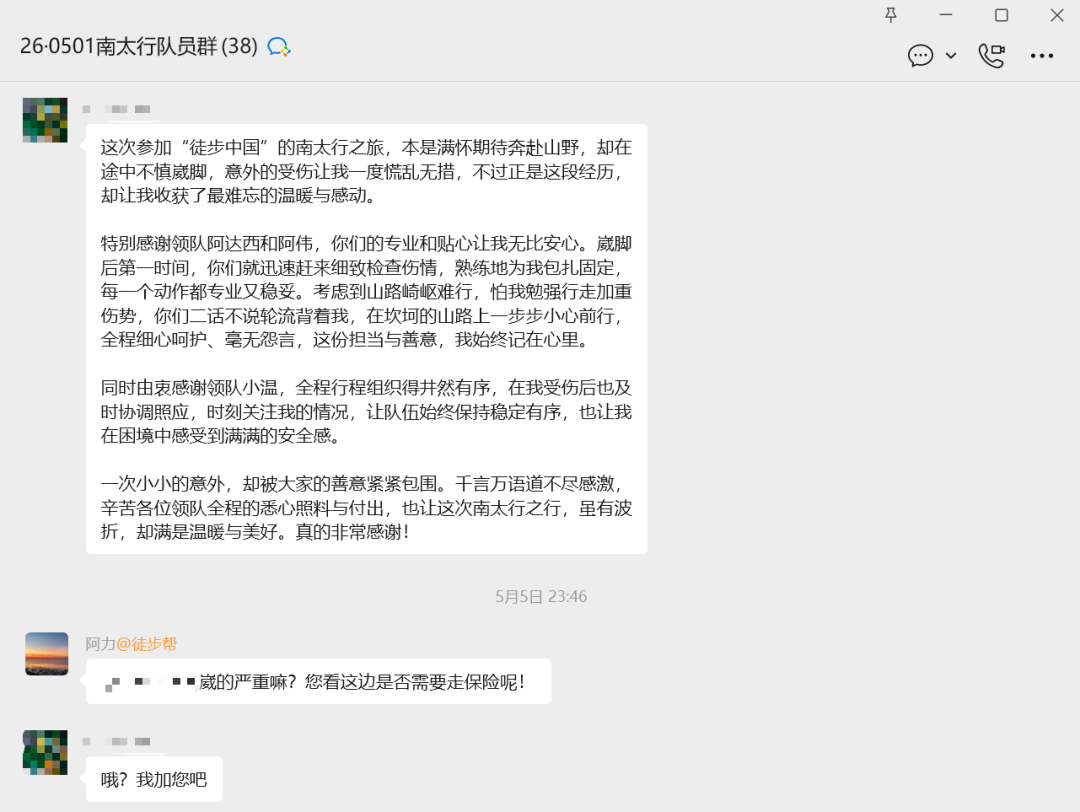Open the three-dot more options menu

pyautogui.click(x=1042, y=56)
